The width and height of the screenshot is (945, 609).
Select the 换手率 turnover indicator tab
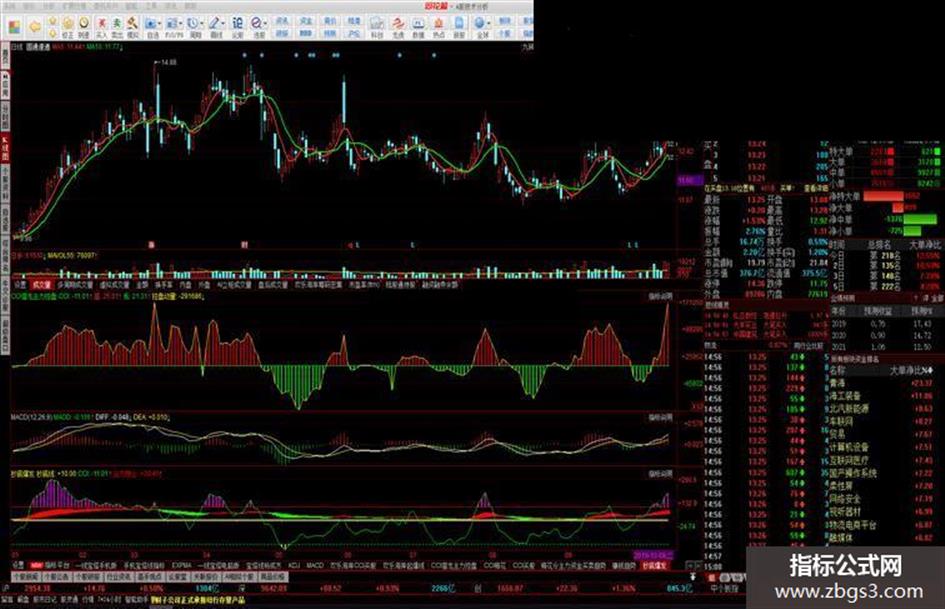[x=163, y=285]
